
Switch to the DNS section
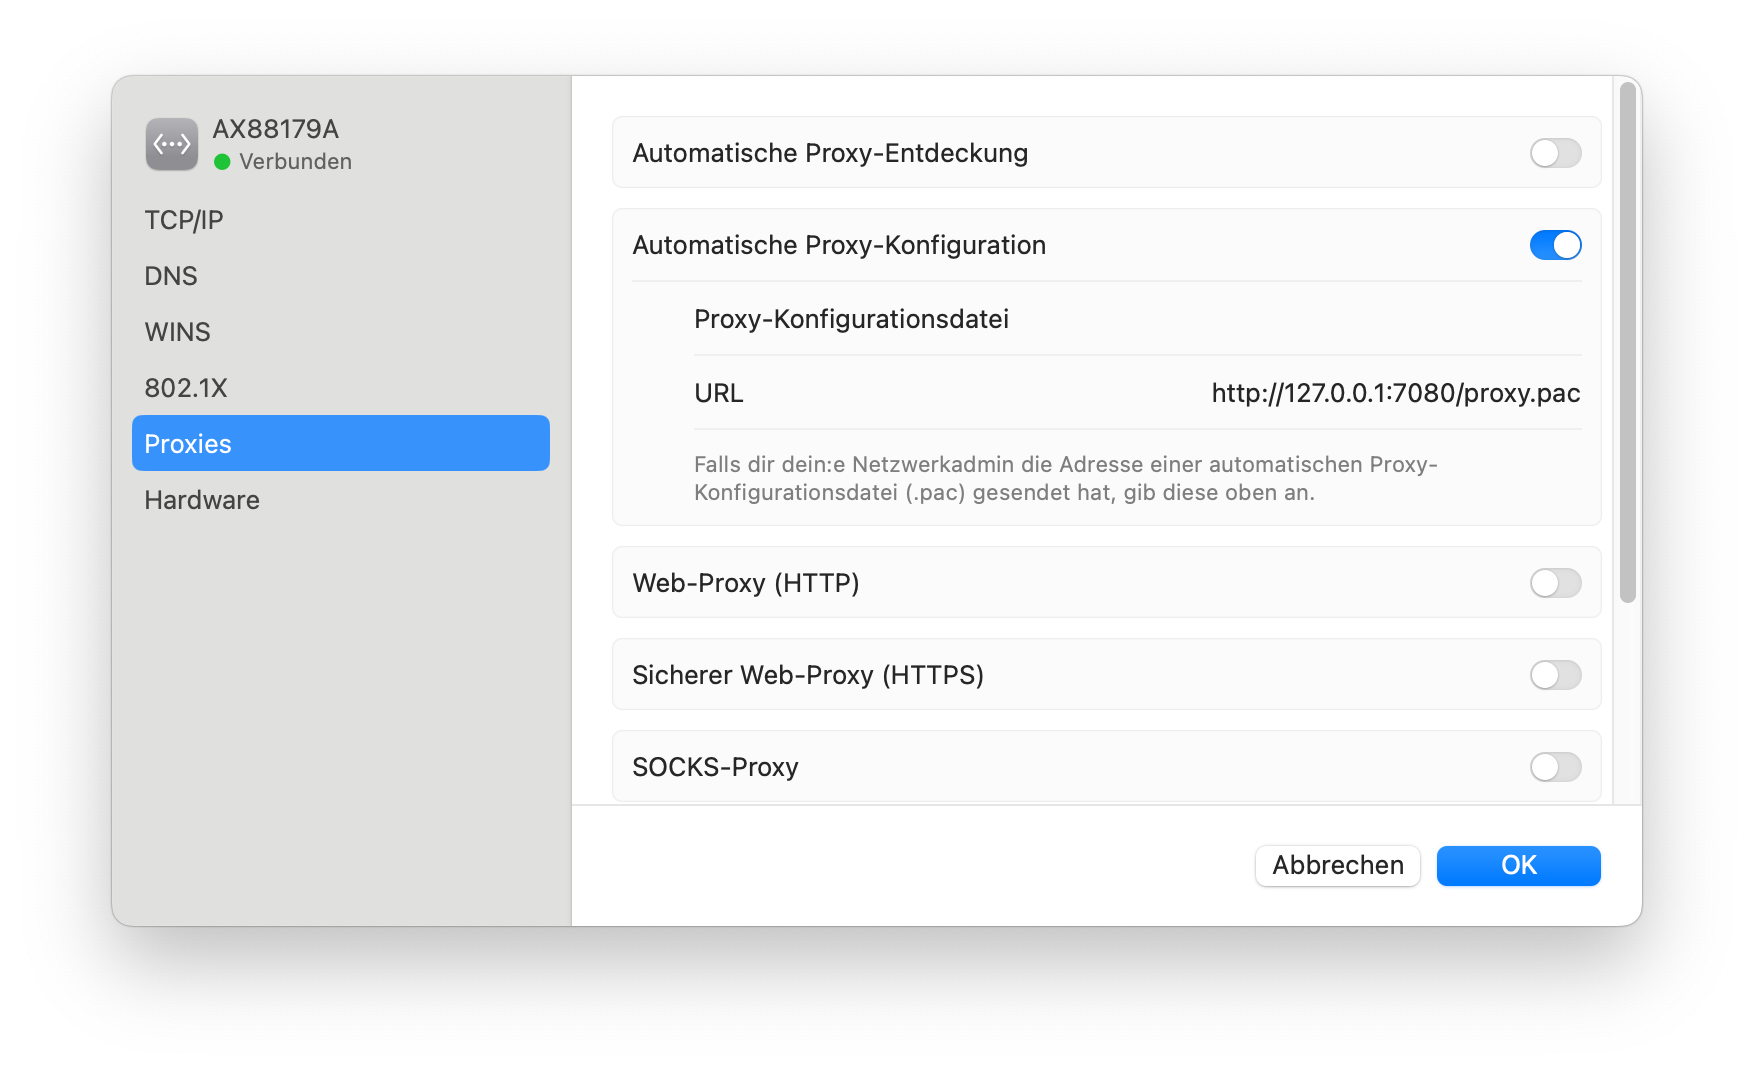[171, 276]
